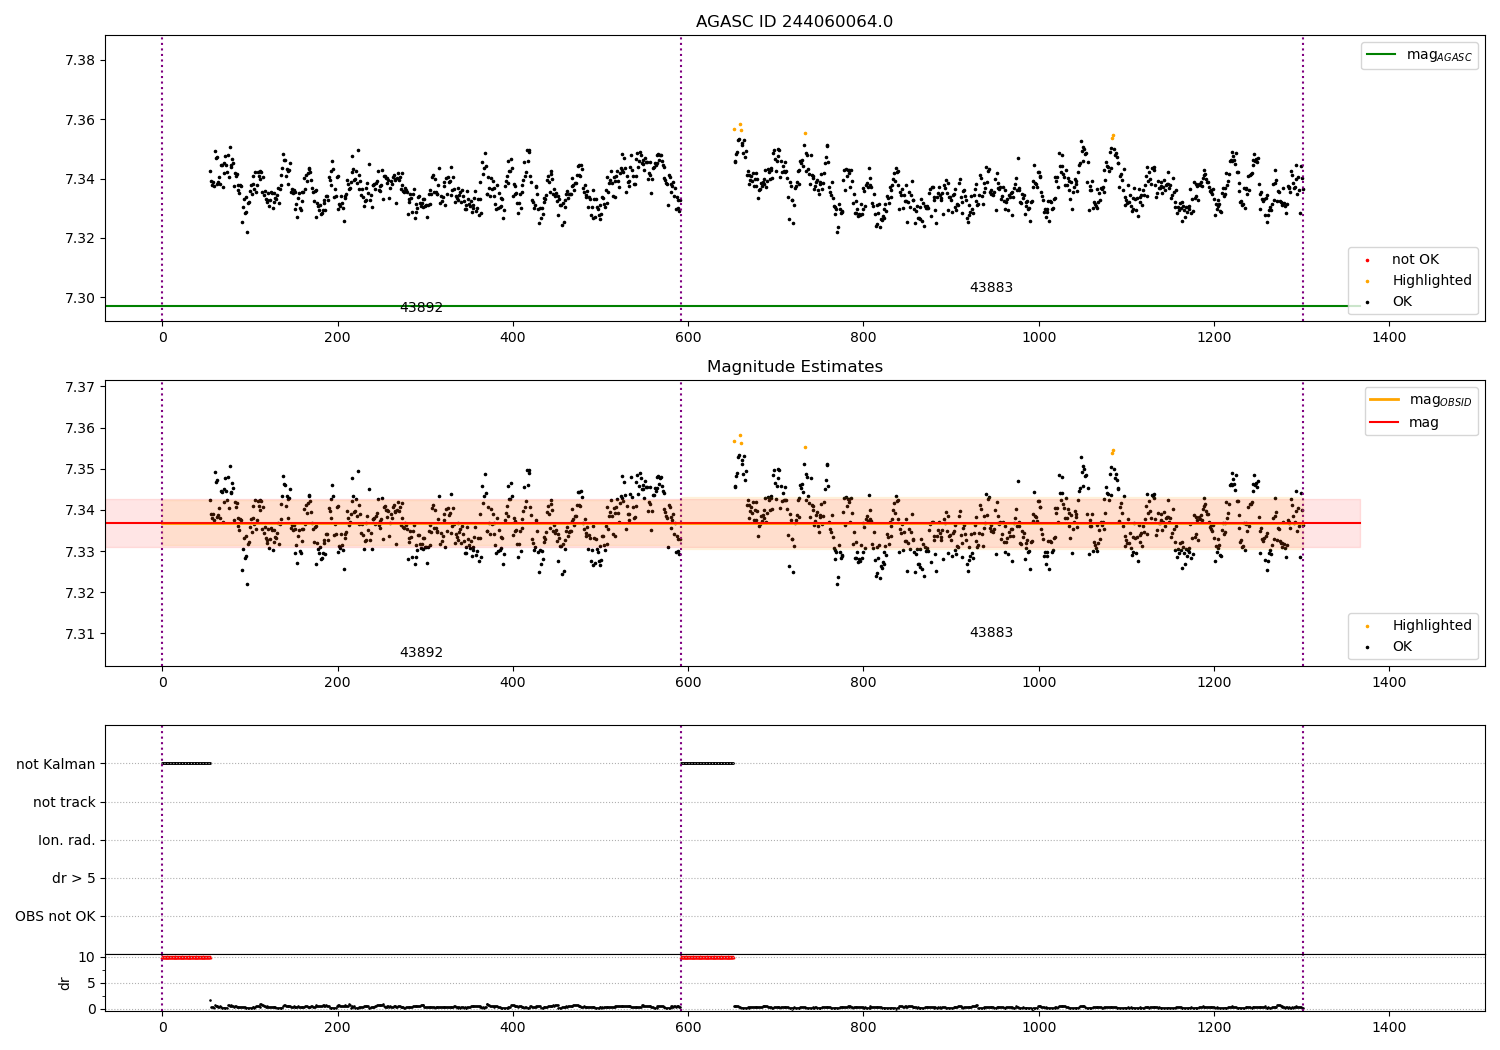The height and width of the screenshot is (1050, 1500).
Task: Click the 1400 x-tick of the top panel
Action: click(1389, 338)
